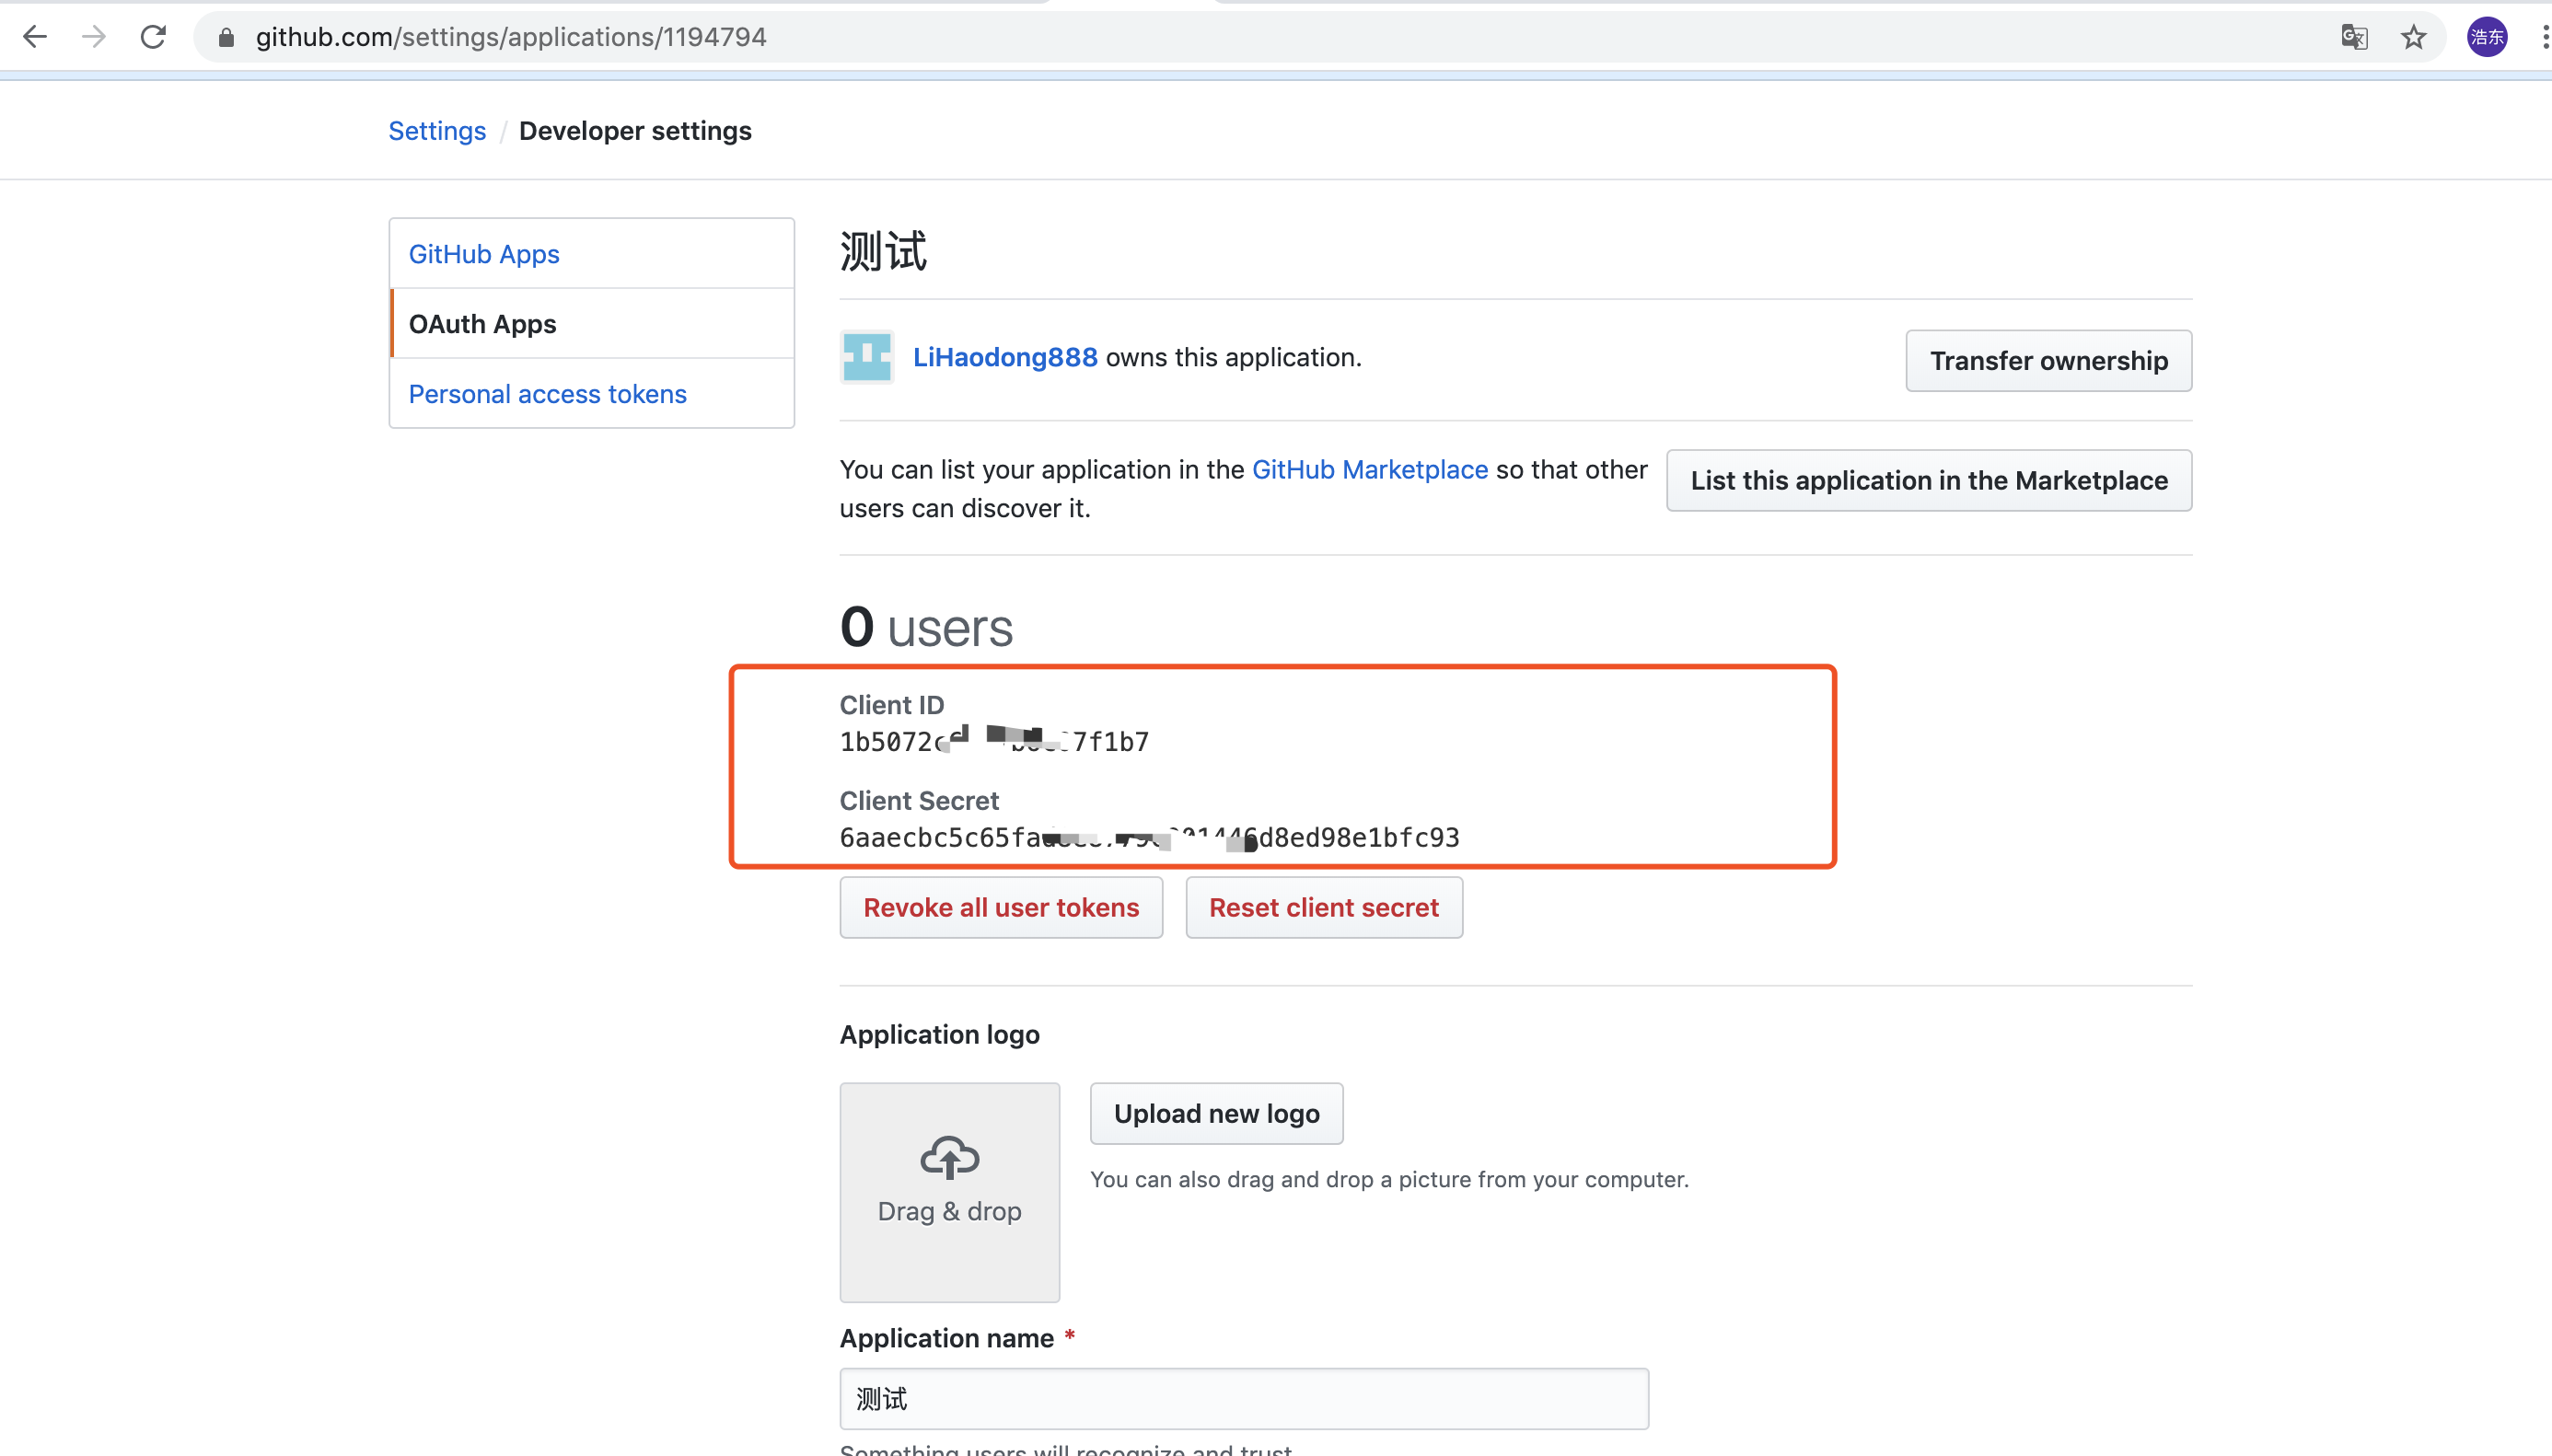Viewport: 2552px width, 1456px height.
Task: Click the address bar URL github.com/settings/applications/1194794
Action: click(511, 37)
